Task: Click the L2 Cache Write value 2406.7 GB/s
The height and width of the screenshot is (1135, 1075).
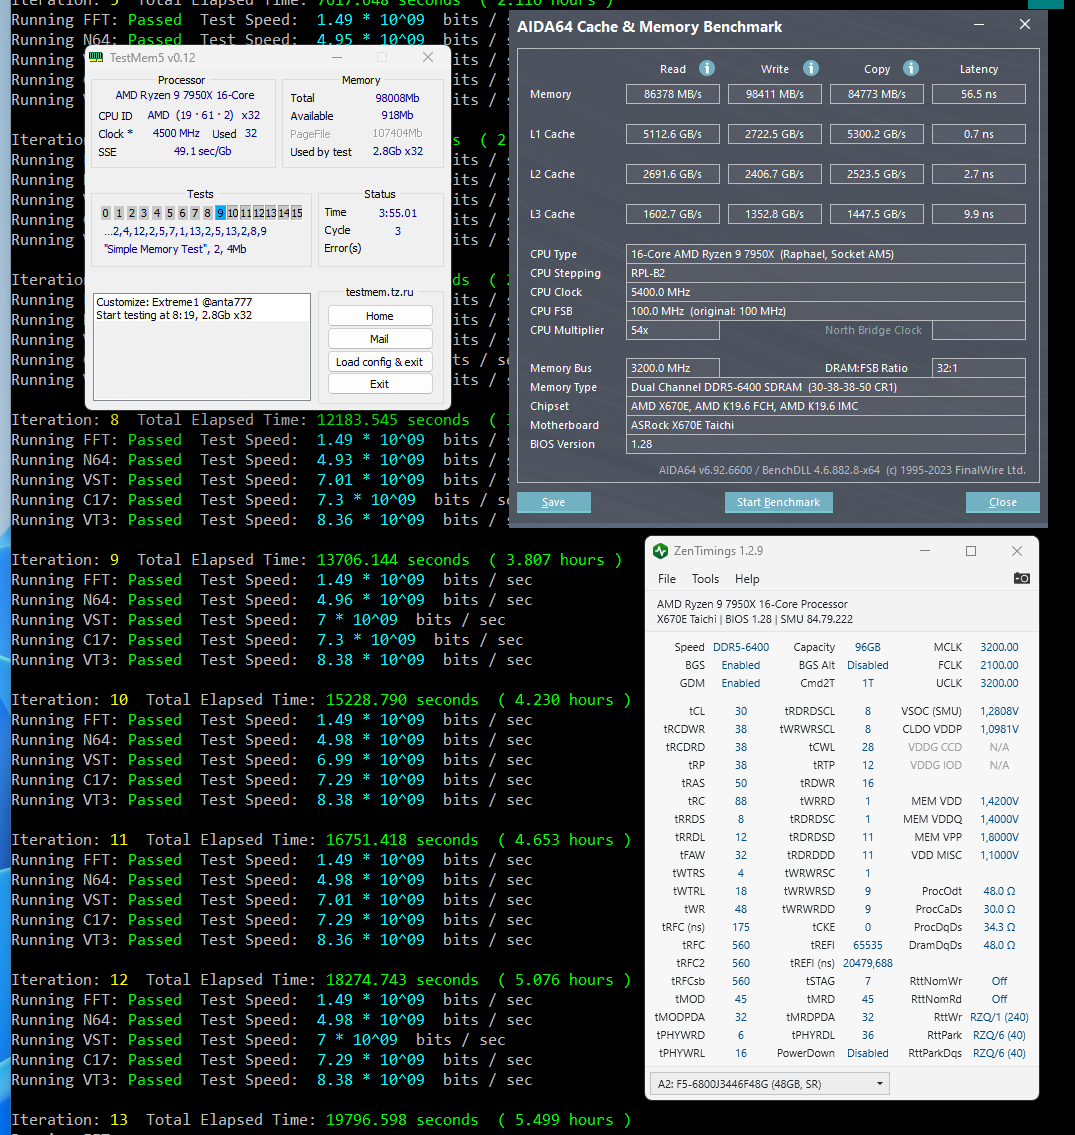Action: [775, 174]
